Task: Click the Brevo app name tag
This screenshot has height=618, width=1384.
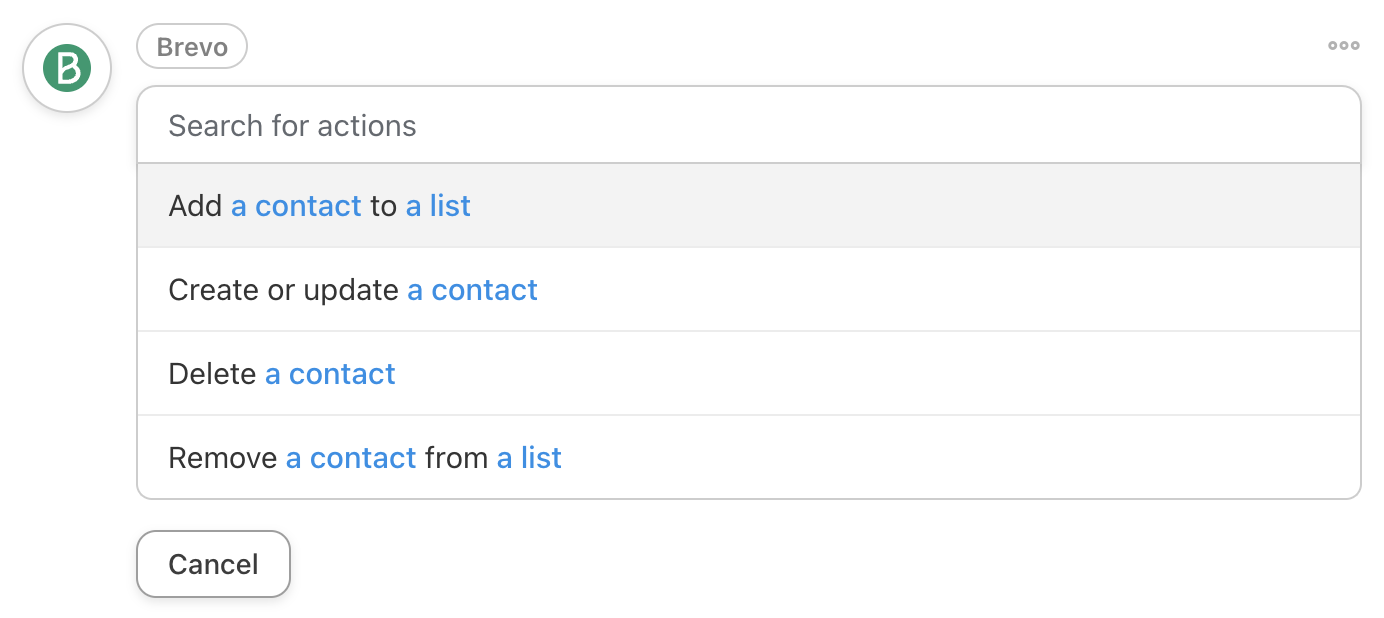Action: tap(192, 47)
